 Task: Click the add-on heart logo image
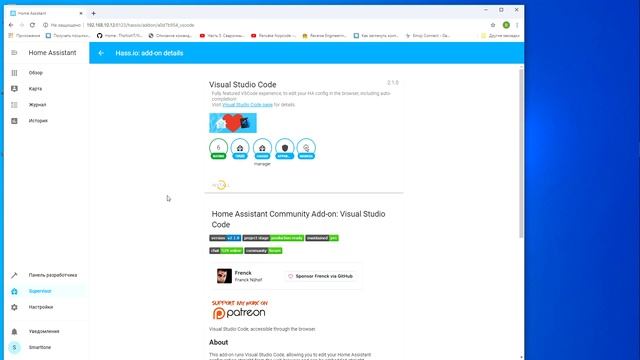tap(233, 123)
